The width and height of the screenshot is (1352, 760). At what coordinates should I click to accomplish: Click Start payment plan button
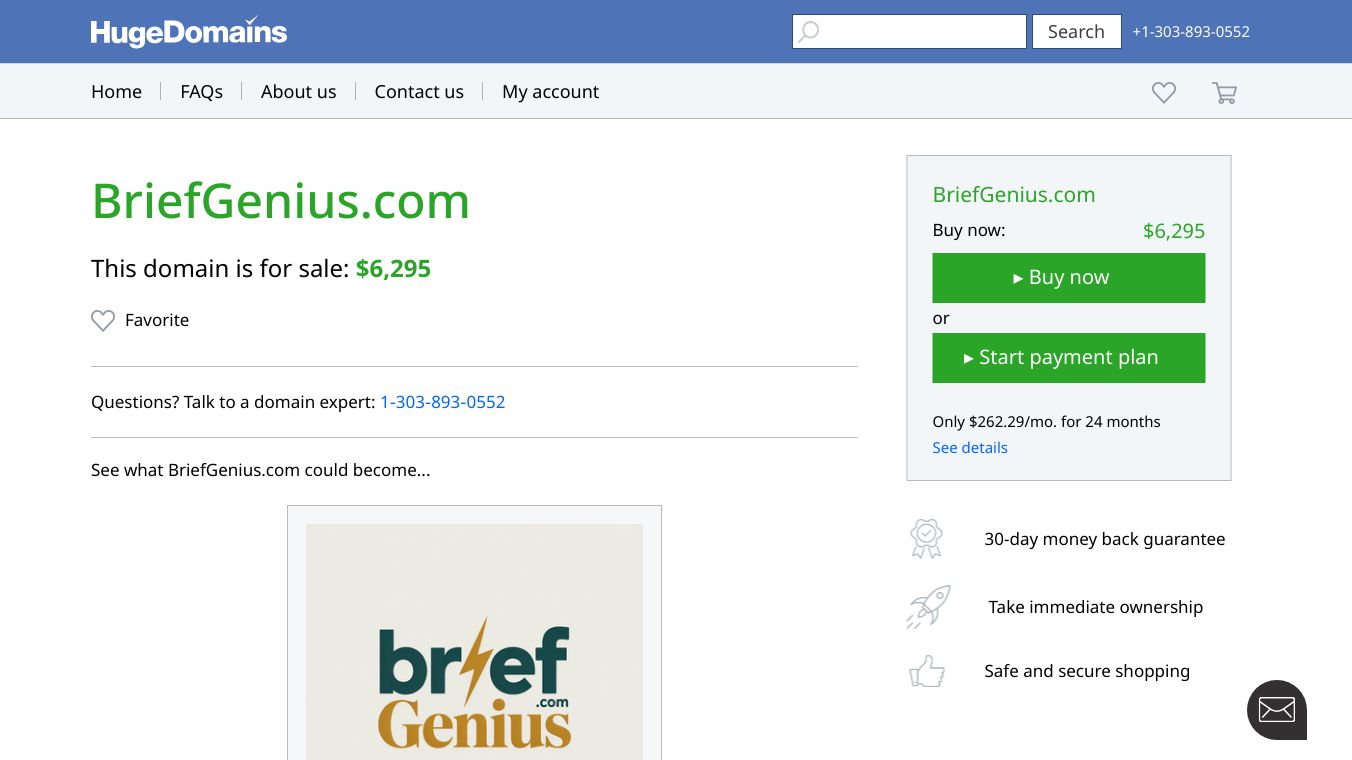pos(1068,358)
